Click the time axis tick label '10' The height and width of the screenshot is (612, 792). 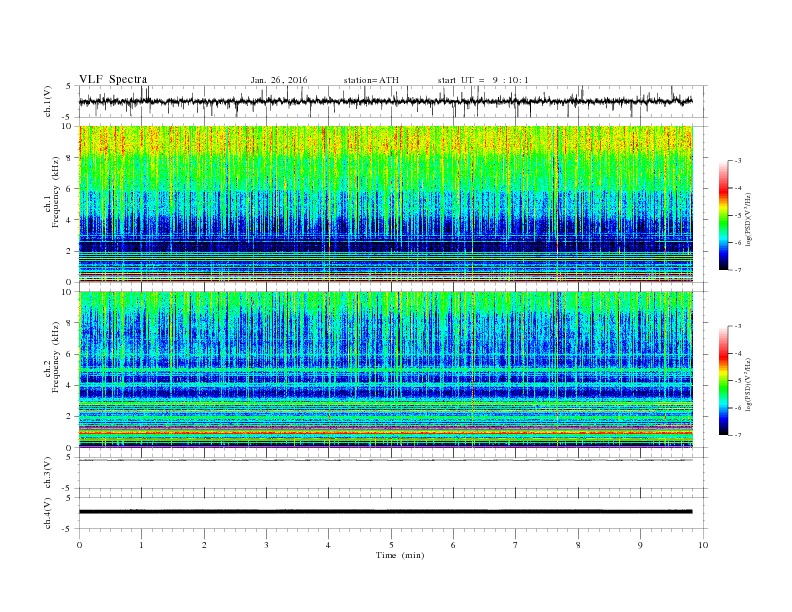click(x=703, y=545)
